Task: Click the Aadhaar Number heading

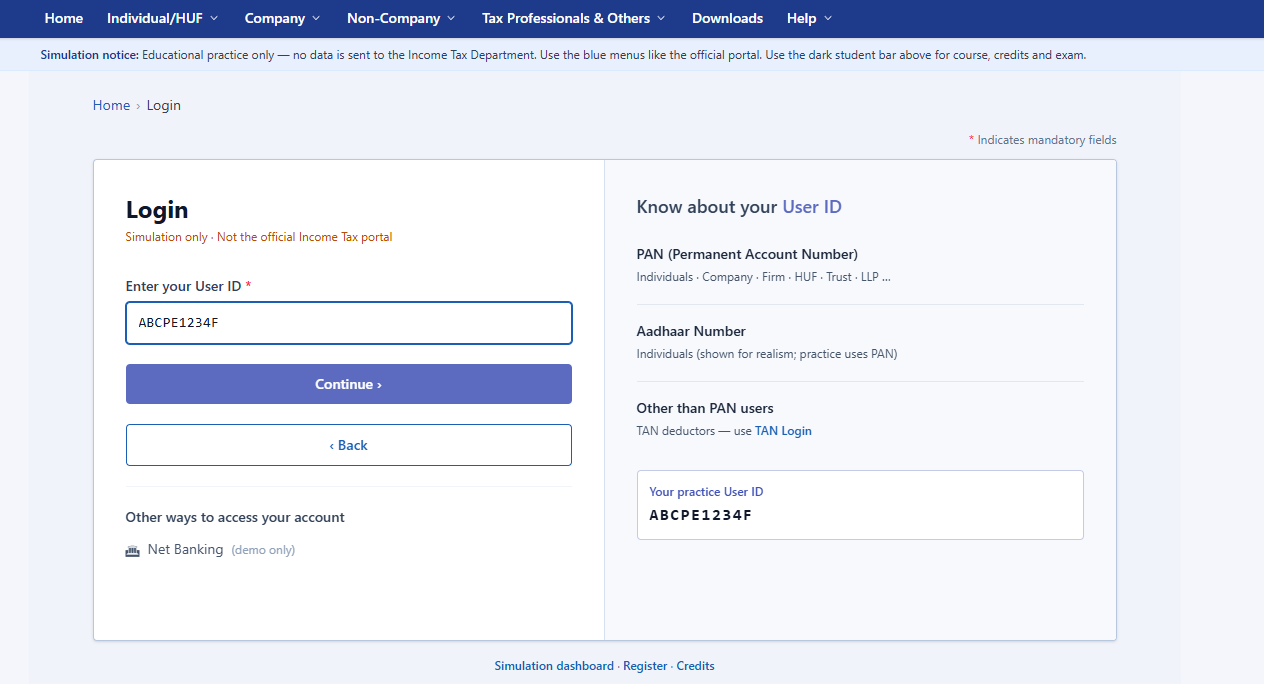Action: pyautogui.click(x=691, y=331)
